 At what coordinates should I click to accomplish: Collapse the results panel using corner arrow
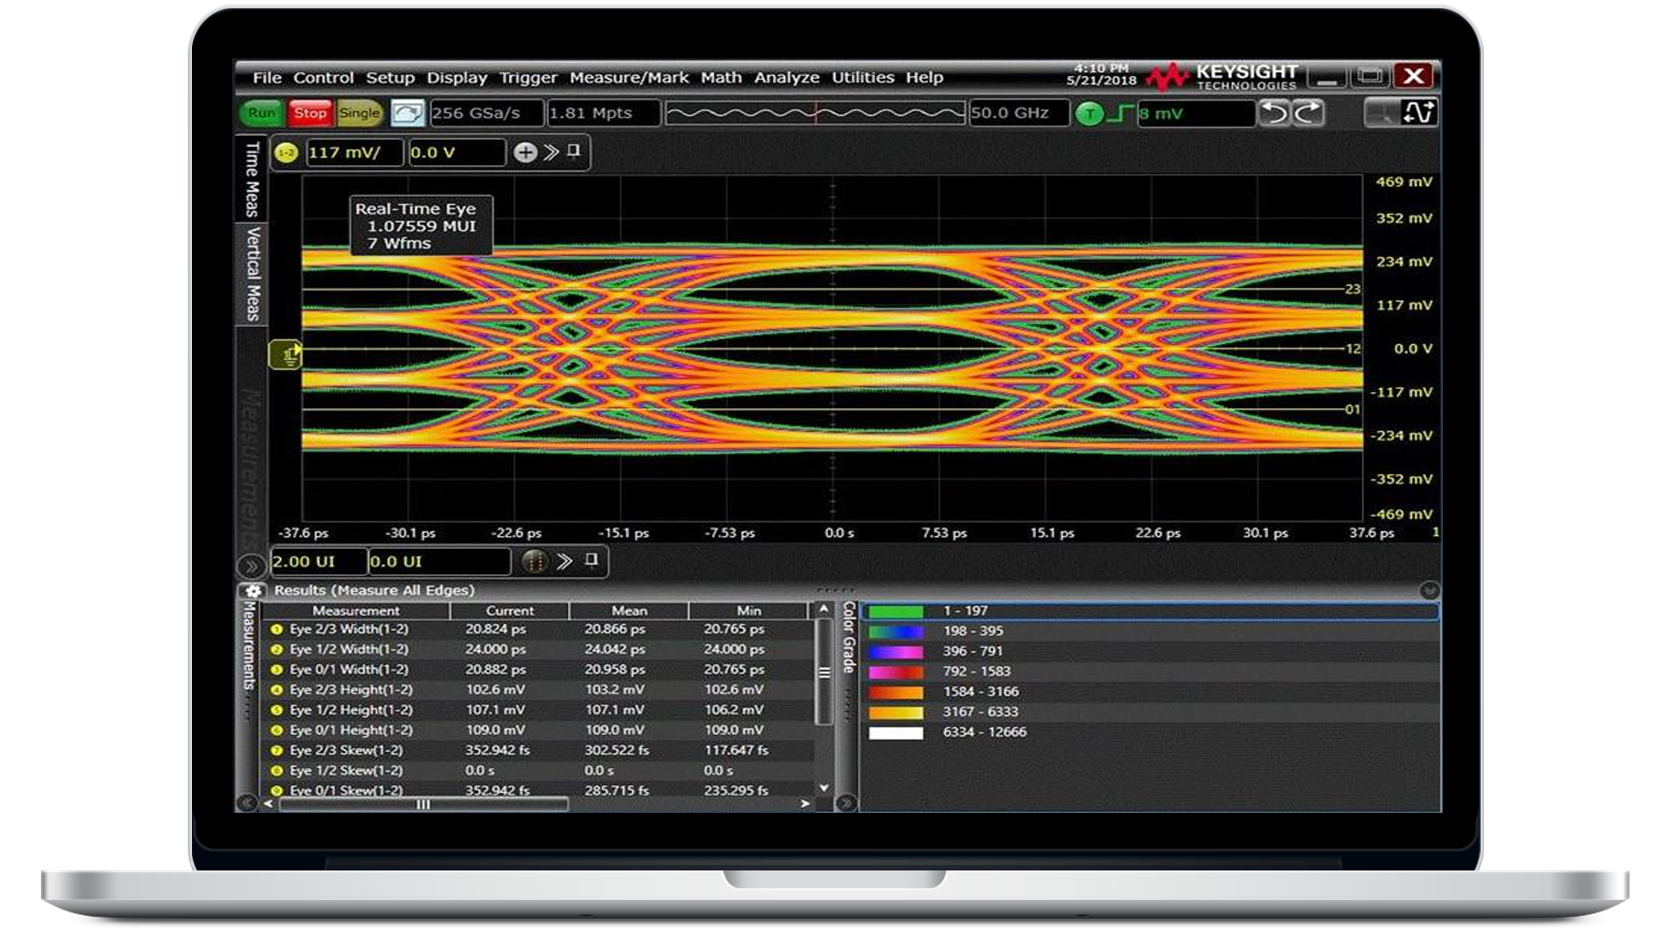pos(1429,590)
